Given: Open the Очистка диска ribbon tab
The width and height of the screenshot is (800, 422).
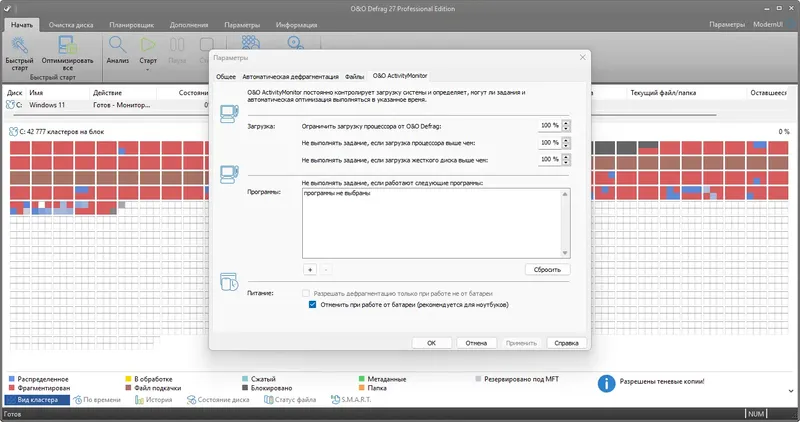Looking at the screenshot, I should (71, 24).
